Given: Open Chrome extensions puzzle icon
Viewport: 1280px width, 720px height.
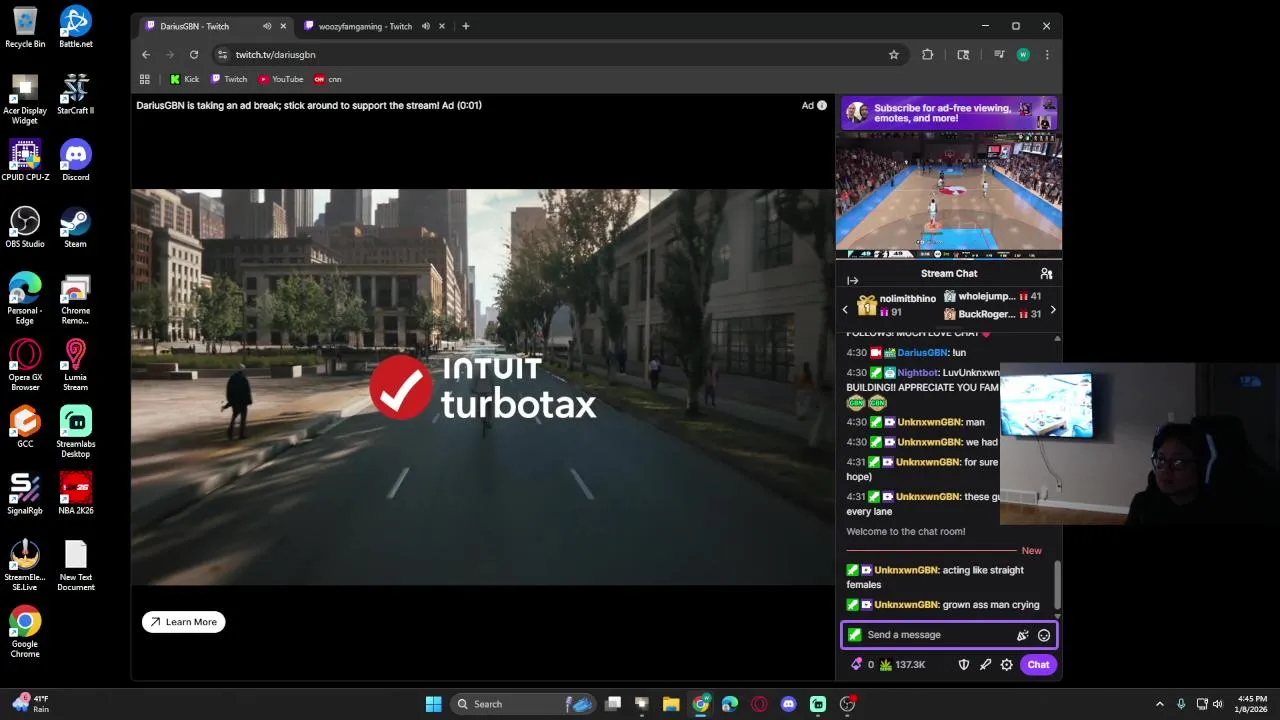Looking at the screenshot, I should pyautogui.click(x=928, y=55).
